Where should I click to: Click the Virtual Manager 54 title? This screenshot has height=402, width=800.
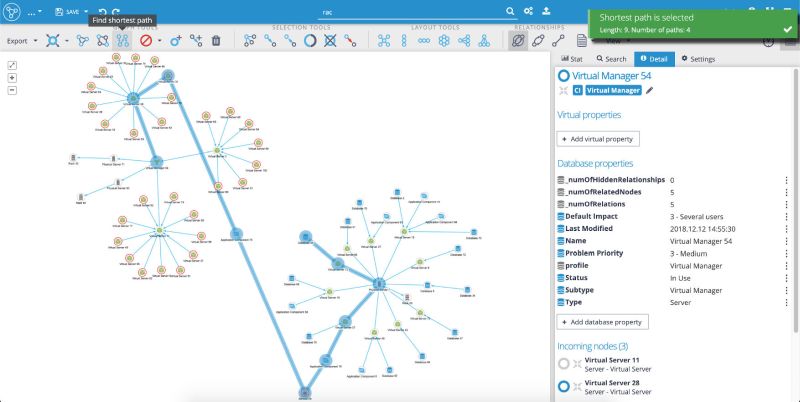[611, 76]
